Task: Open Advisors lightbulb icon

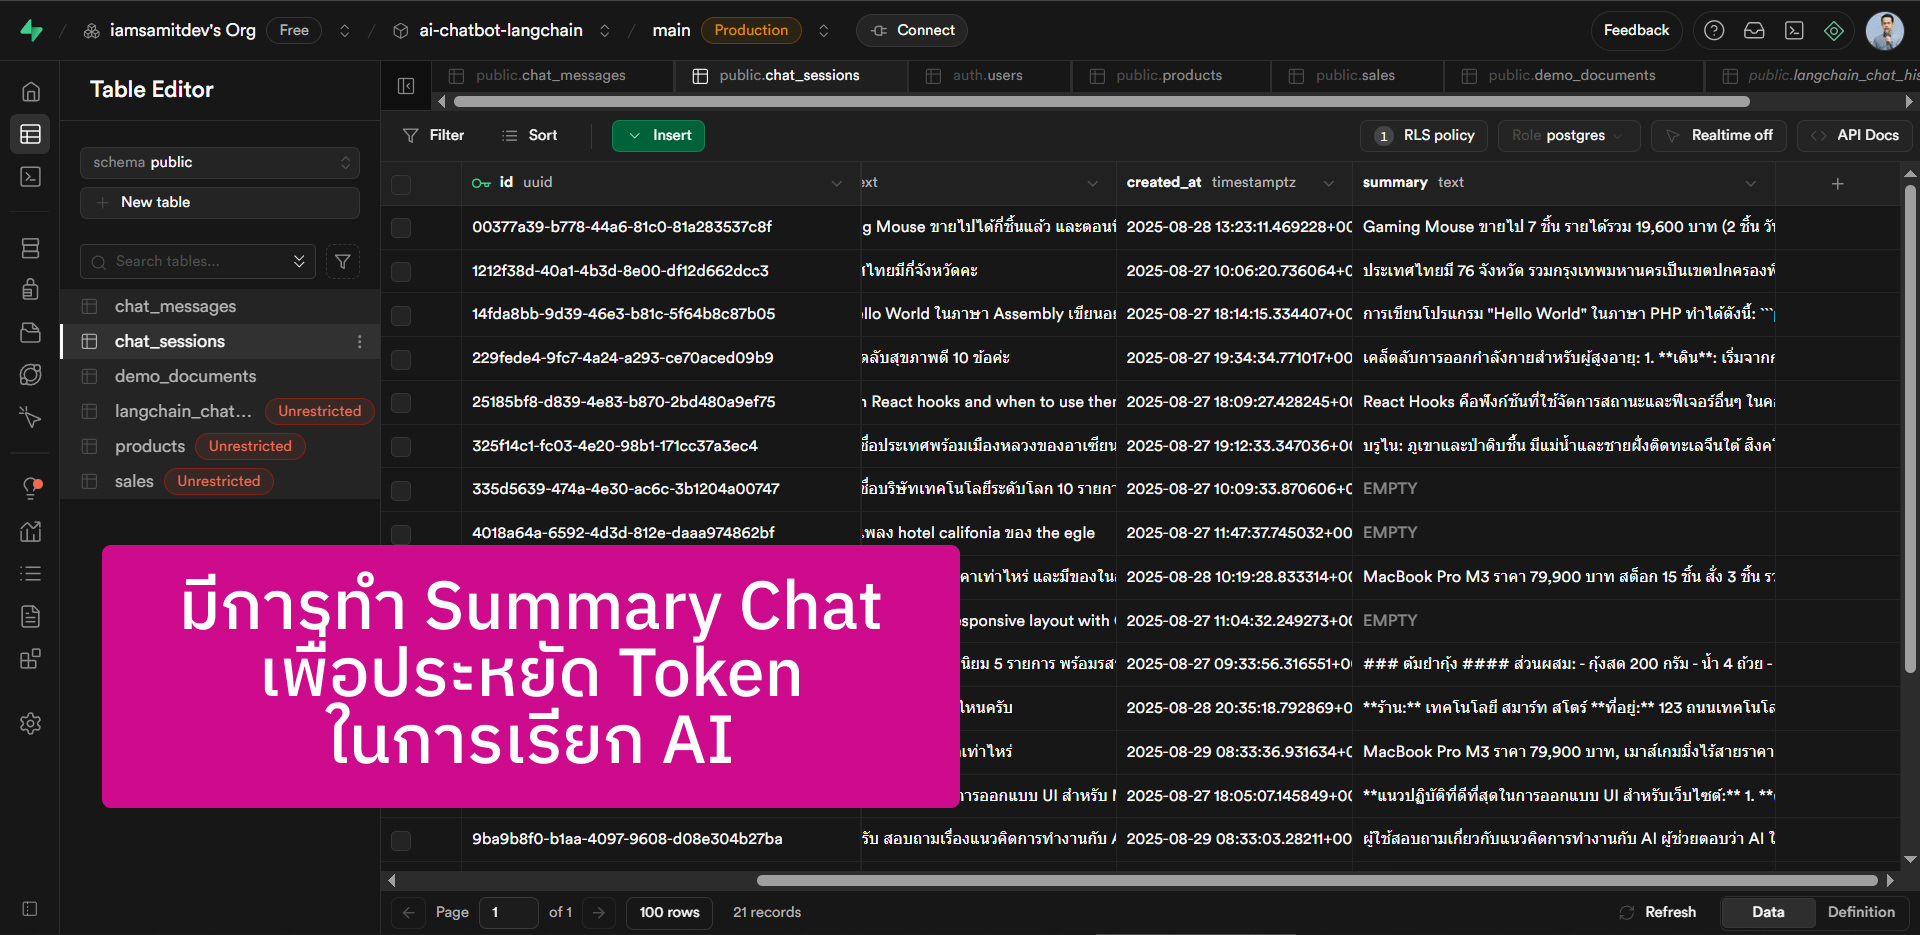Action: pyautogui.click(x=31, y=488)
